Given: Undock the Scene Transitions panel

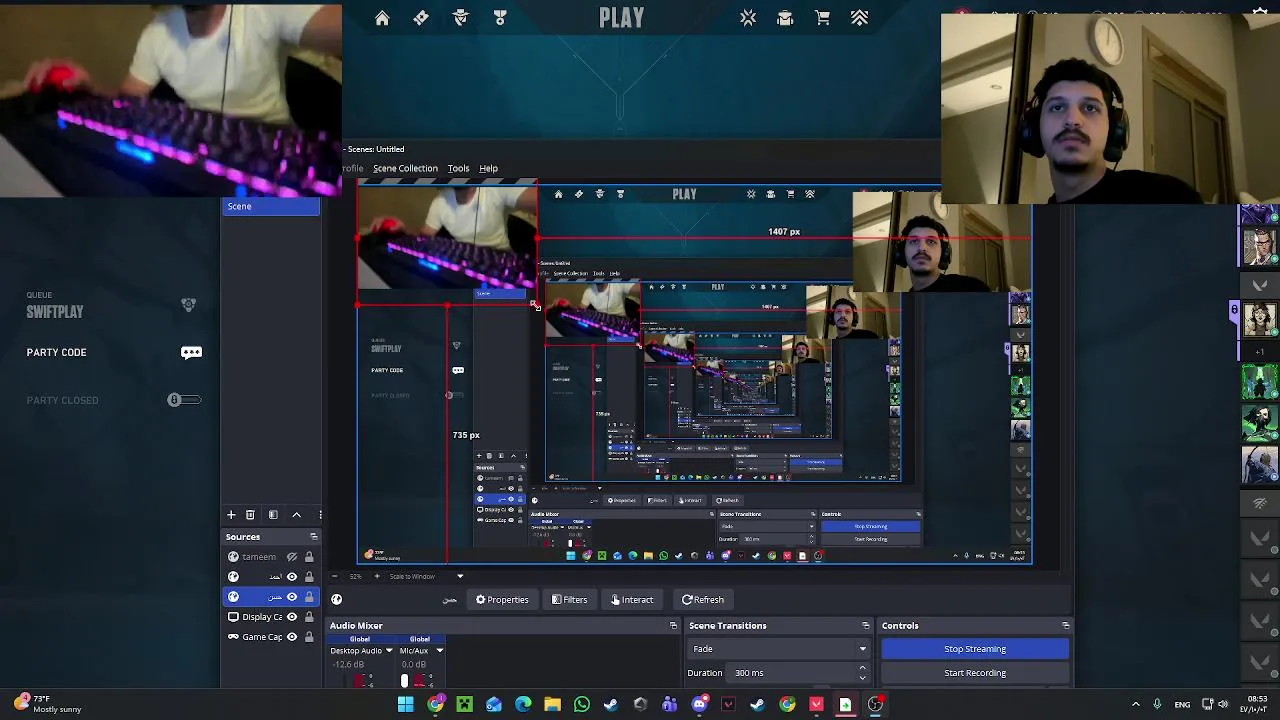Looking at the screenshot, I should (865, 626).
